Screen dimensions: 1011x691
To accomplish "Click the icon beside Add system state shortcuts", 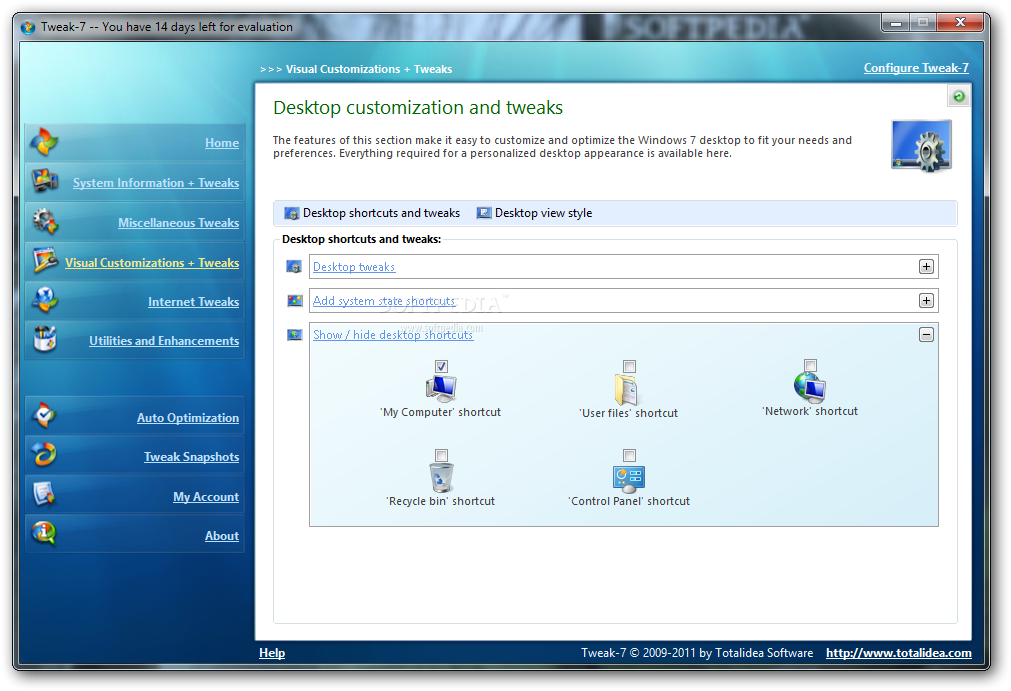I will pos(295,300).
